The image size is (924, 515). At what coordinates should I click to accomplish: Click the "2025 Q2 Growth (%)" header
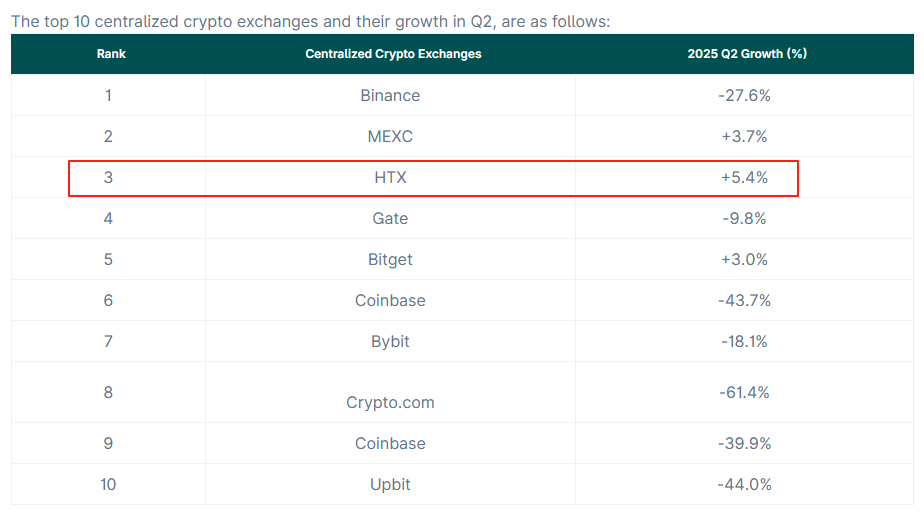click(x=747, y=54)
